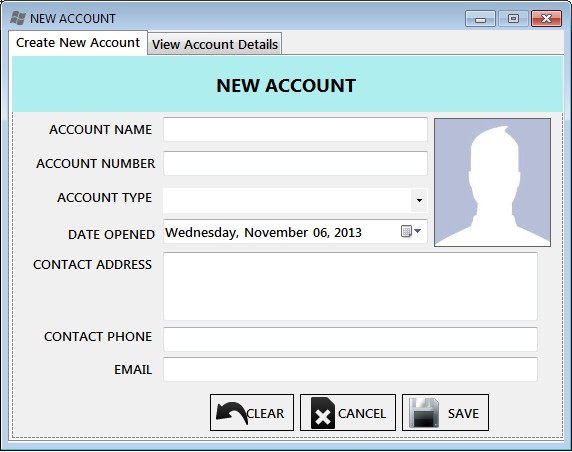Close the NEW ACCOUNT window
Image resolution: width=572 pixels, height=452 pixels.
click(x=546, y=19)
